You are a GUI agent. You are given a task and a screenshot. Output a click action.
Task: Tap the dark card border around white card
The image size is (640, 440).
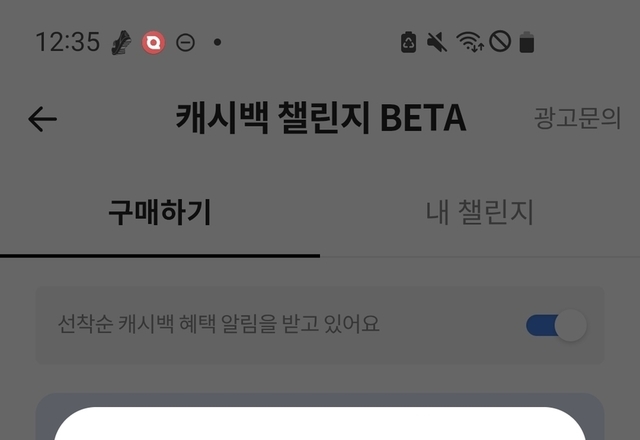pos(320,399)
